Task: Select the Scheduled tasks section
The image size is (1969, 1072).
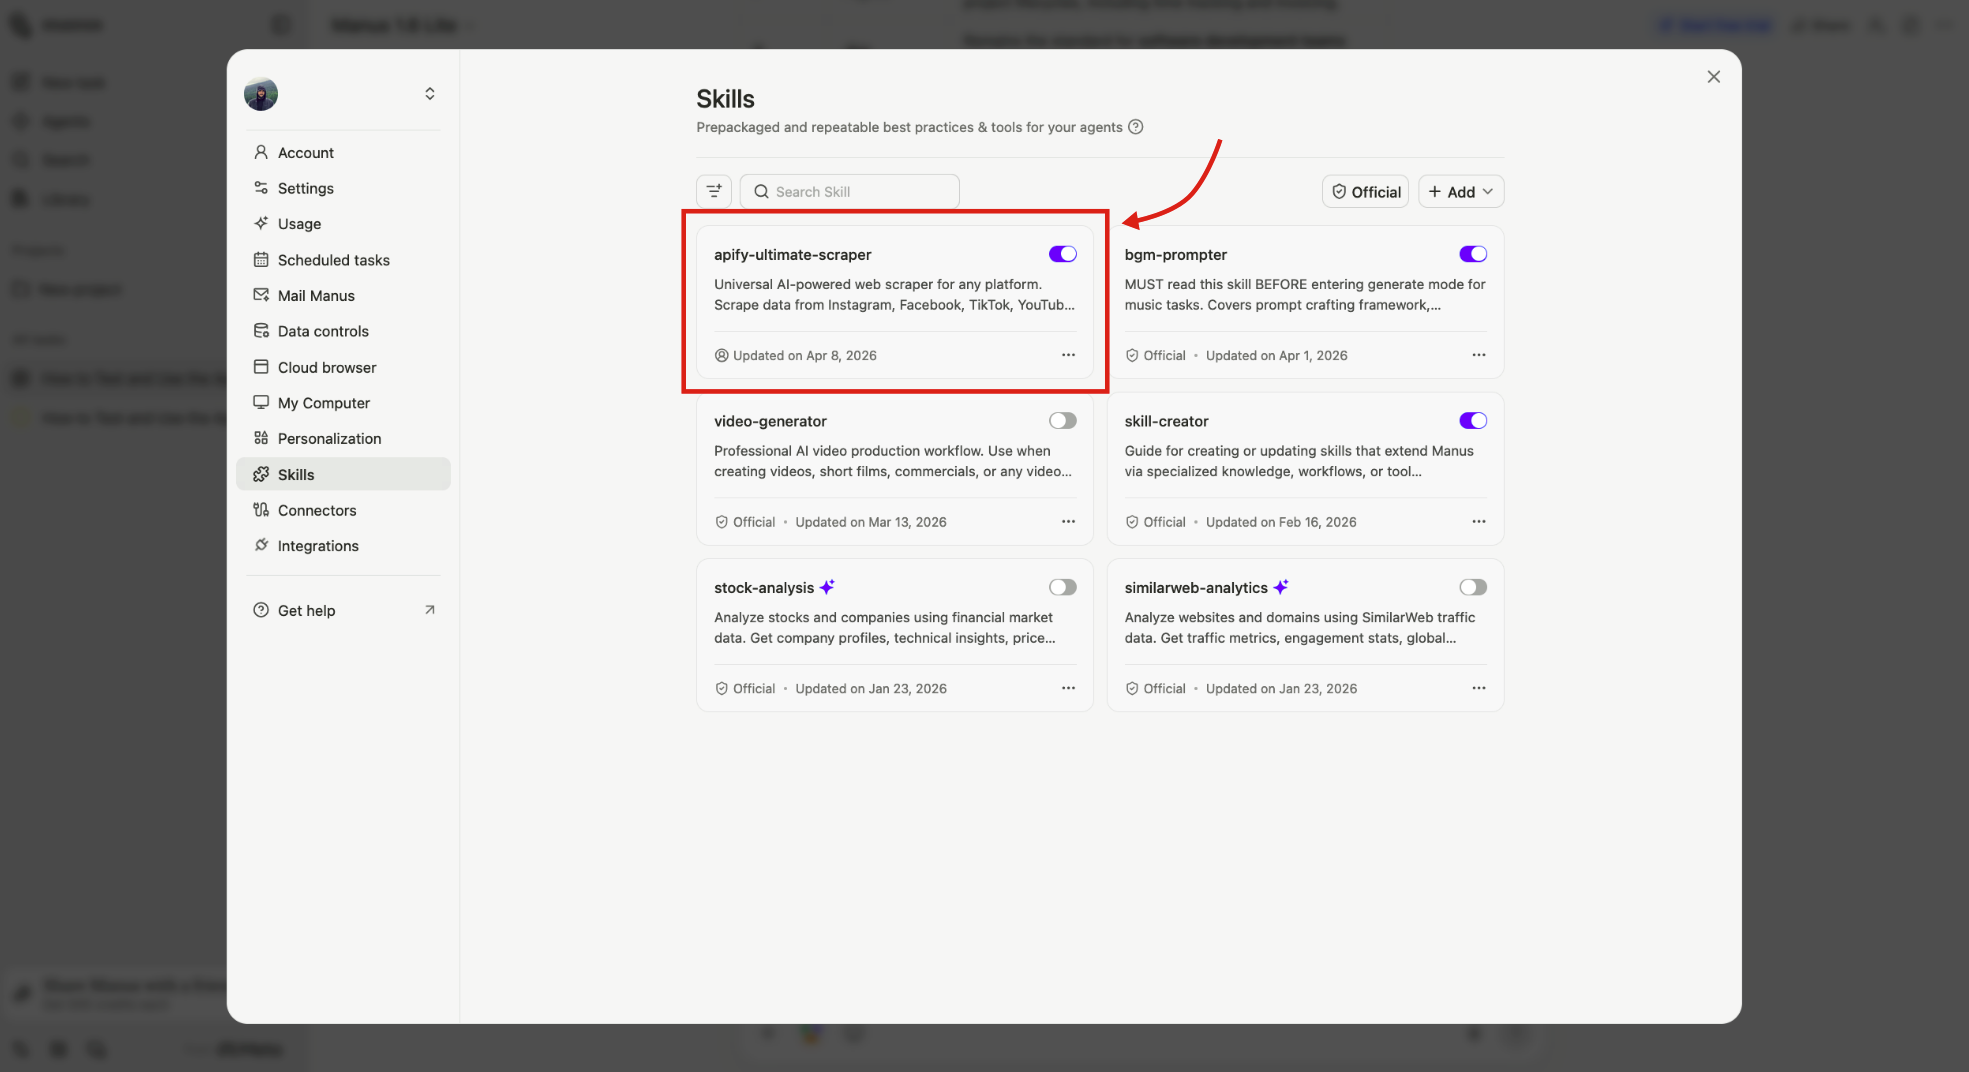Action: tap(333, 260)
